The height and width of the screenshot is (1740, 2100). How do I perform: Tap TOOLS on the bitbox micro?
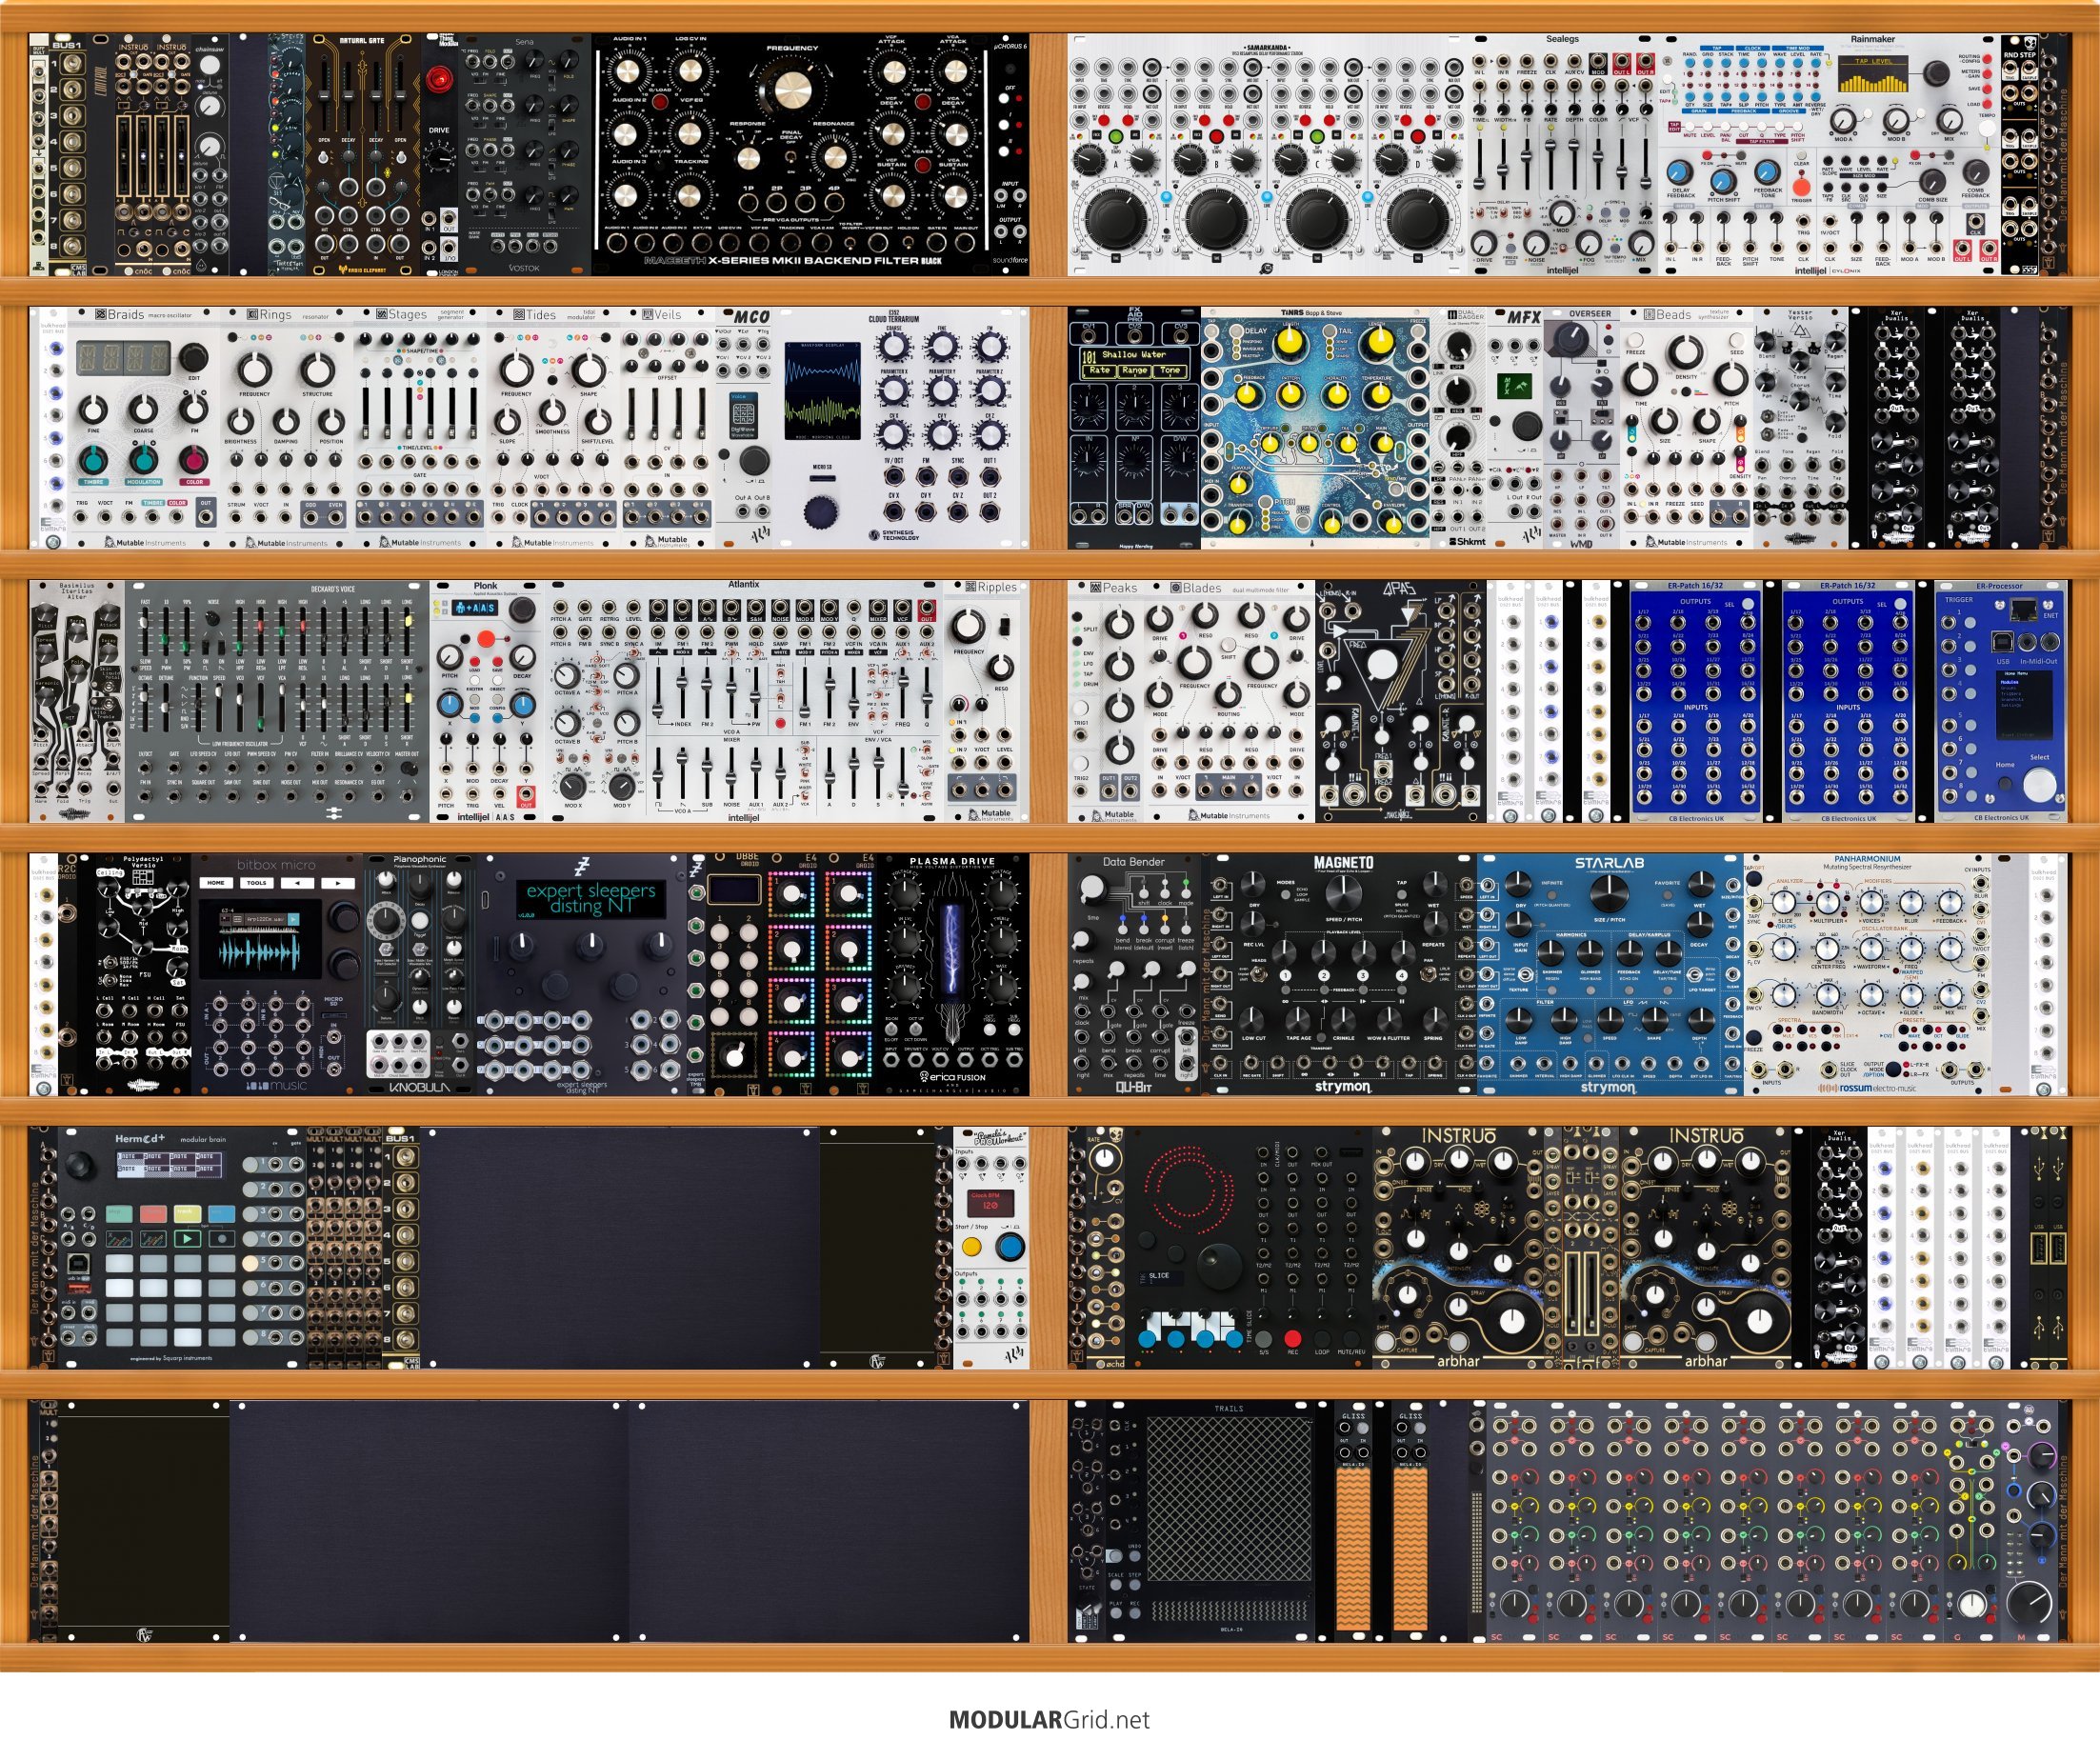point(256,883)
